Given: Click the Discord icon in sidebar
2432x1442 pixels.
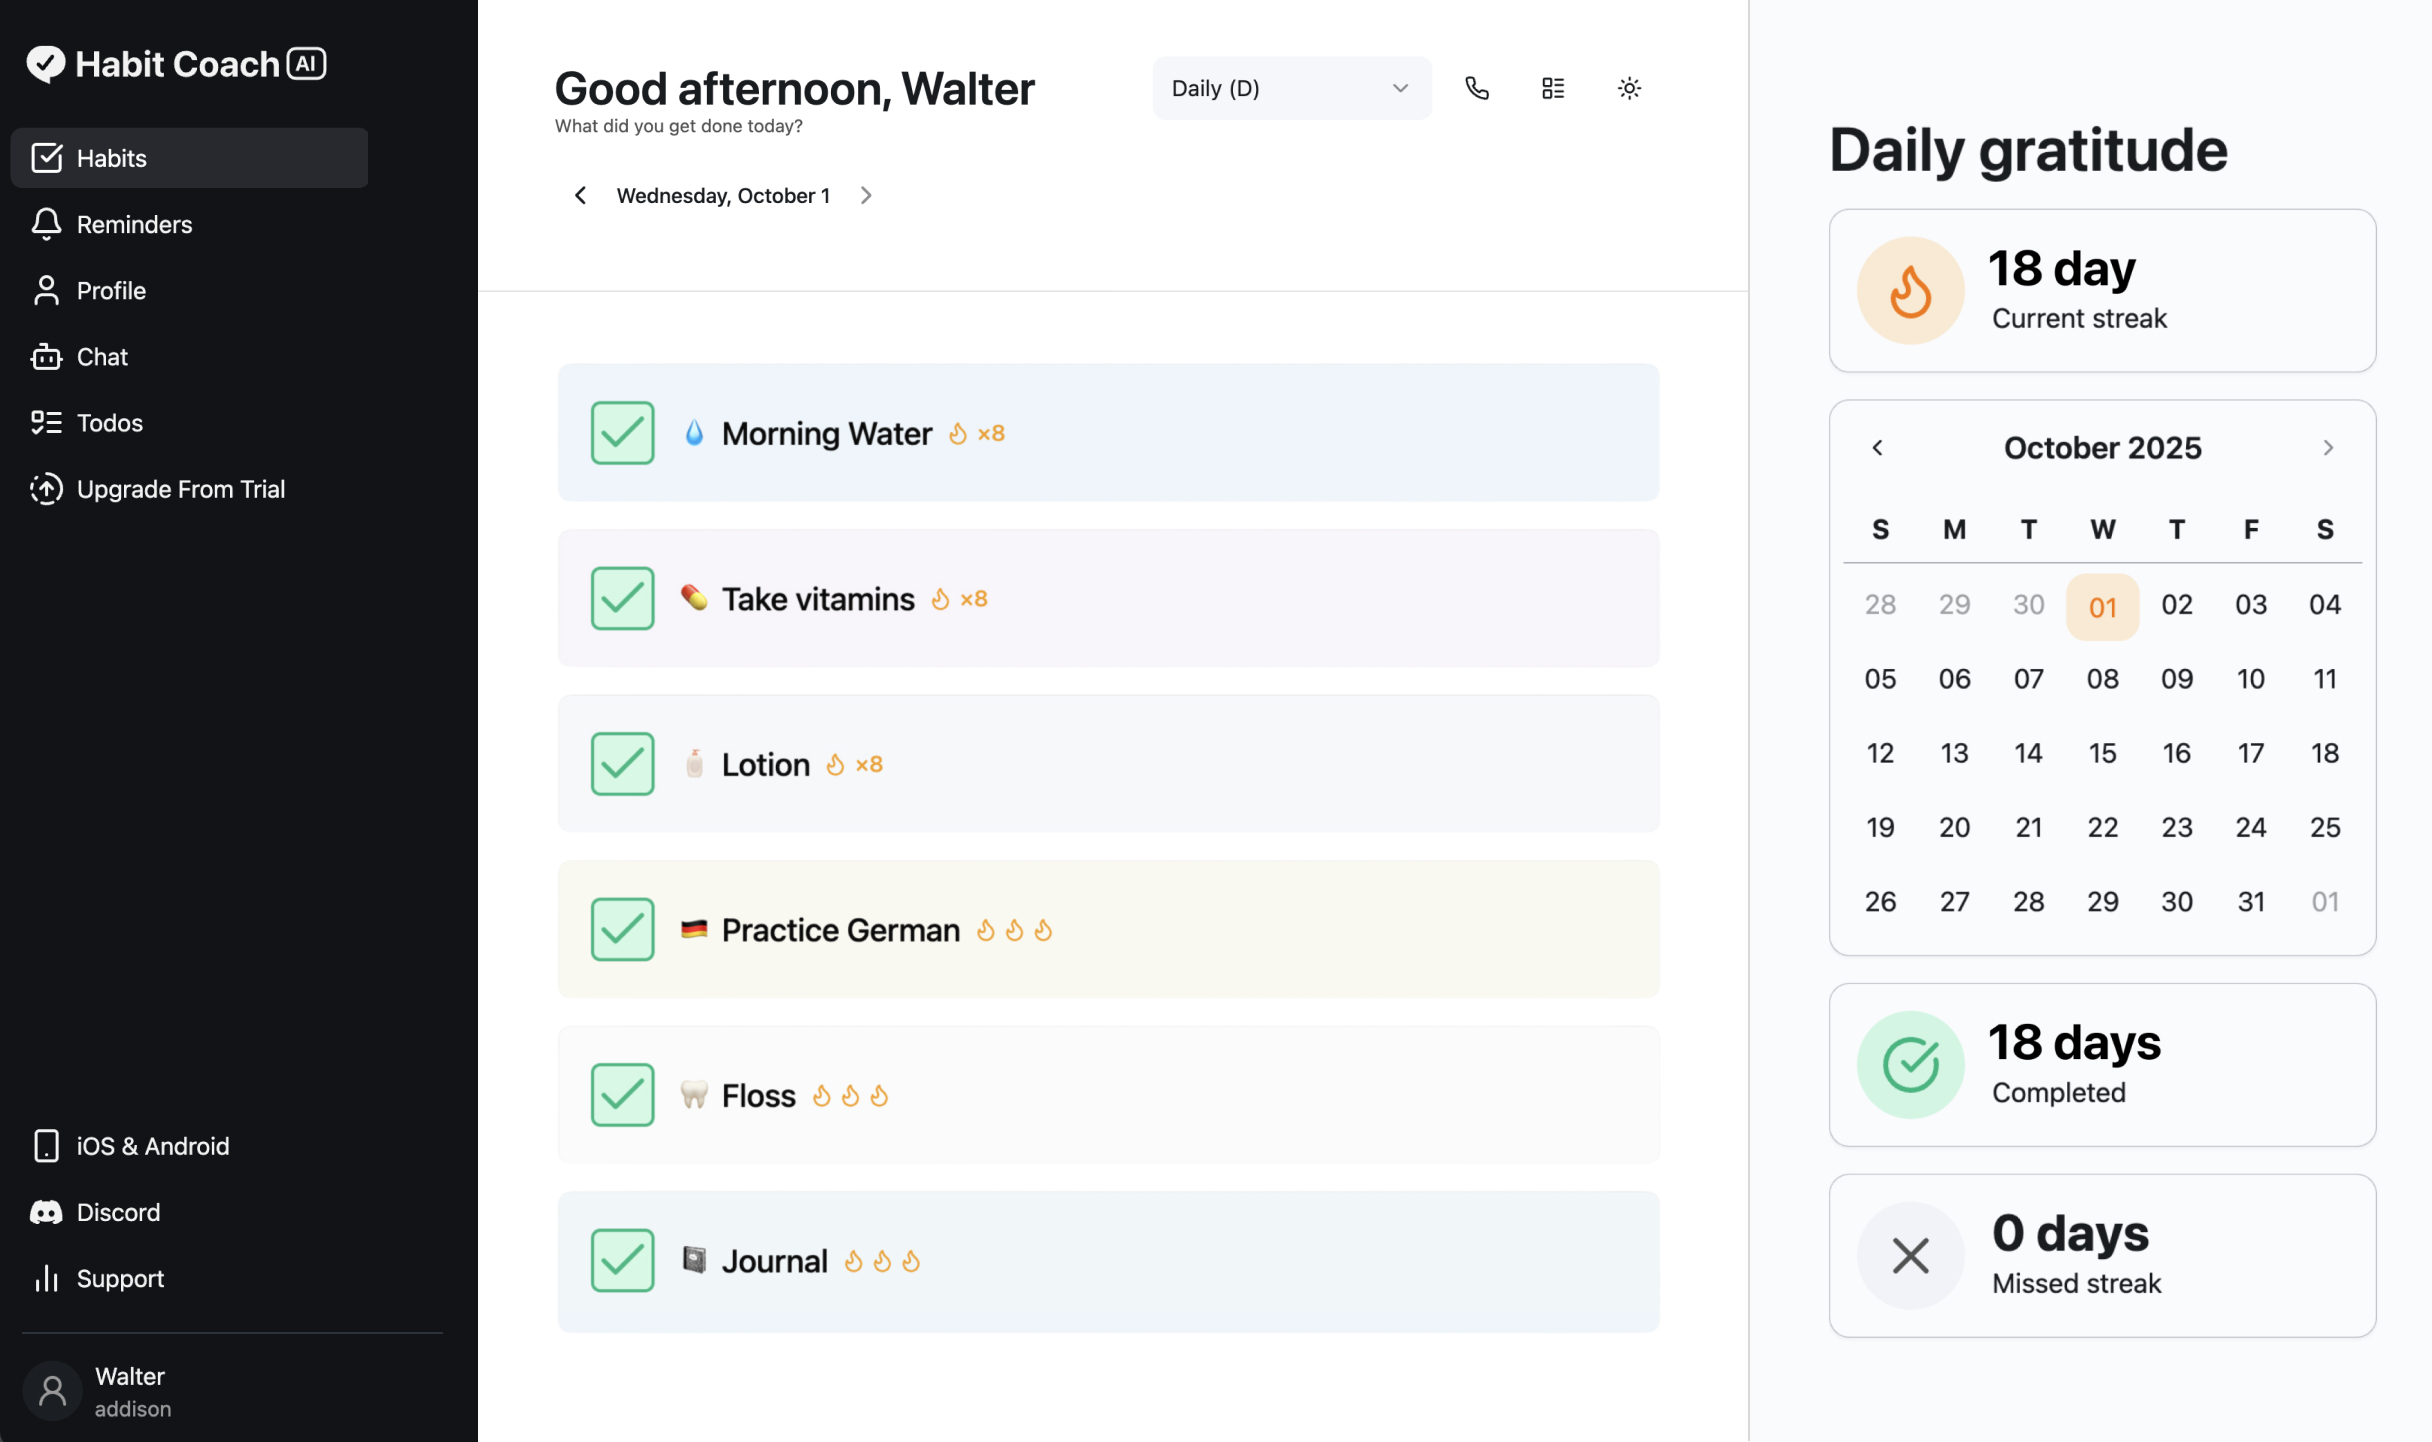Looking at the screenshot, I should (x=46, y=1212).
